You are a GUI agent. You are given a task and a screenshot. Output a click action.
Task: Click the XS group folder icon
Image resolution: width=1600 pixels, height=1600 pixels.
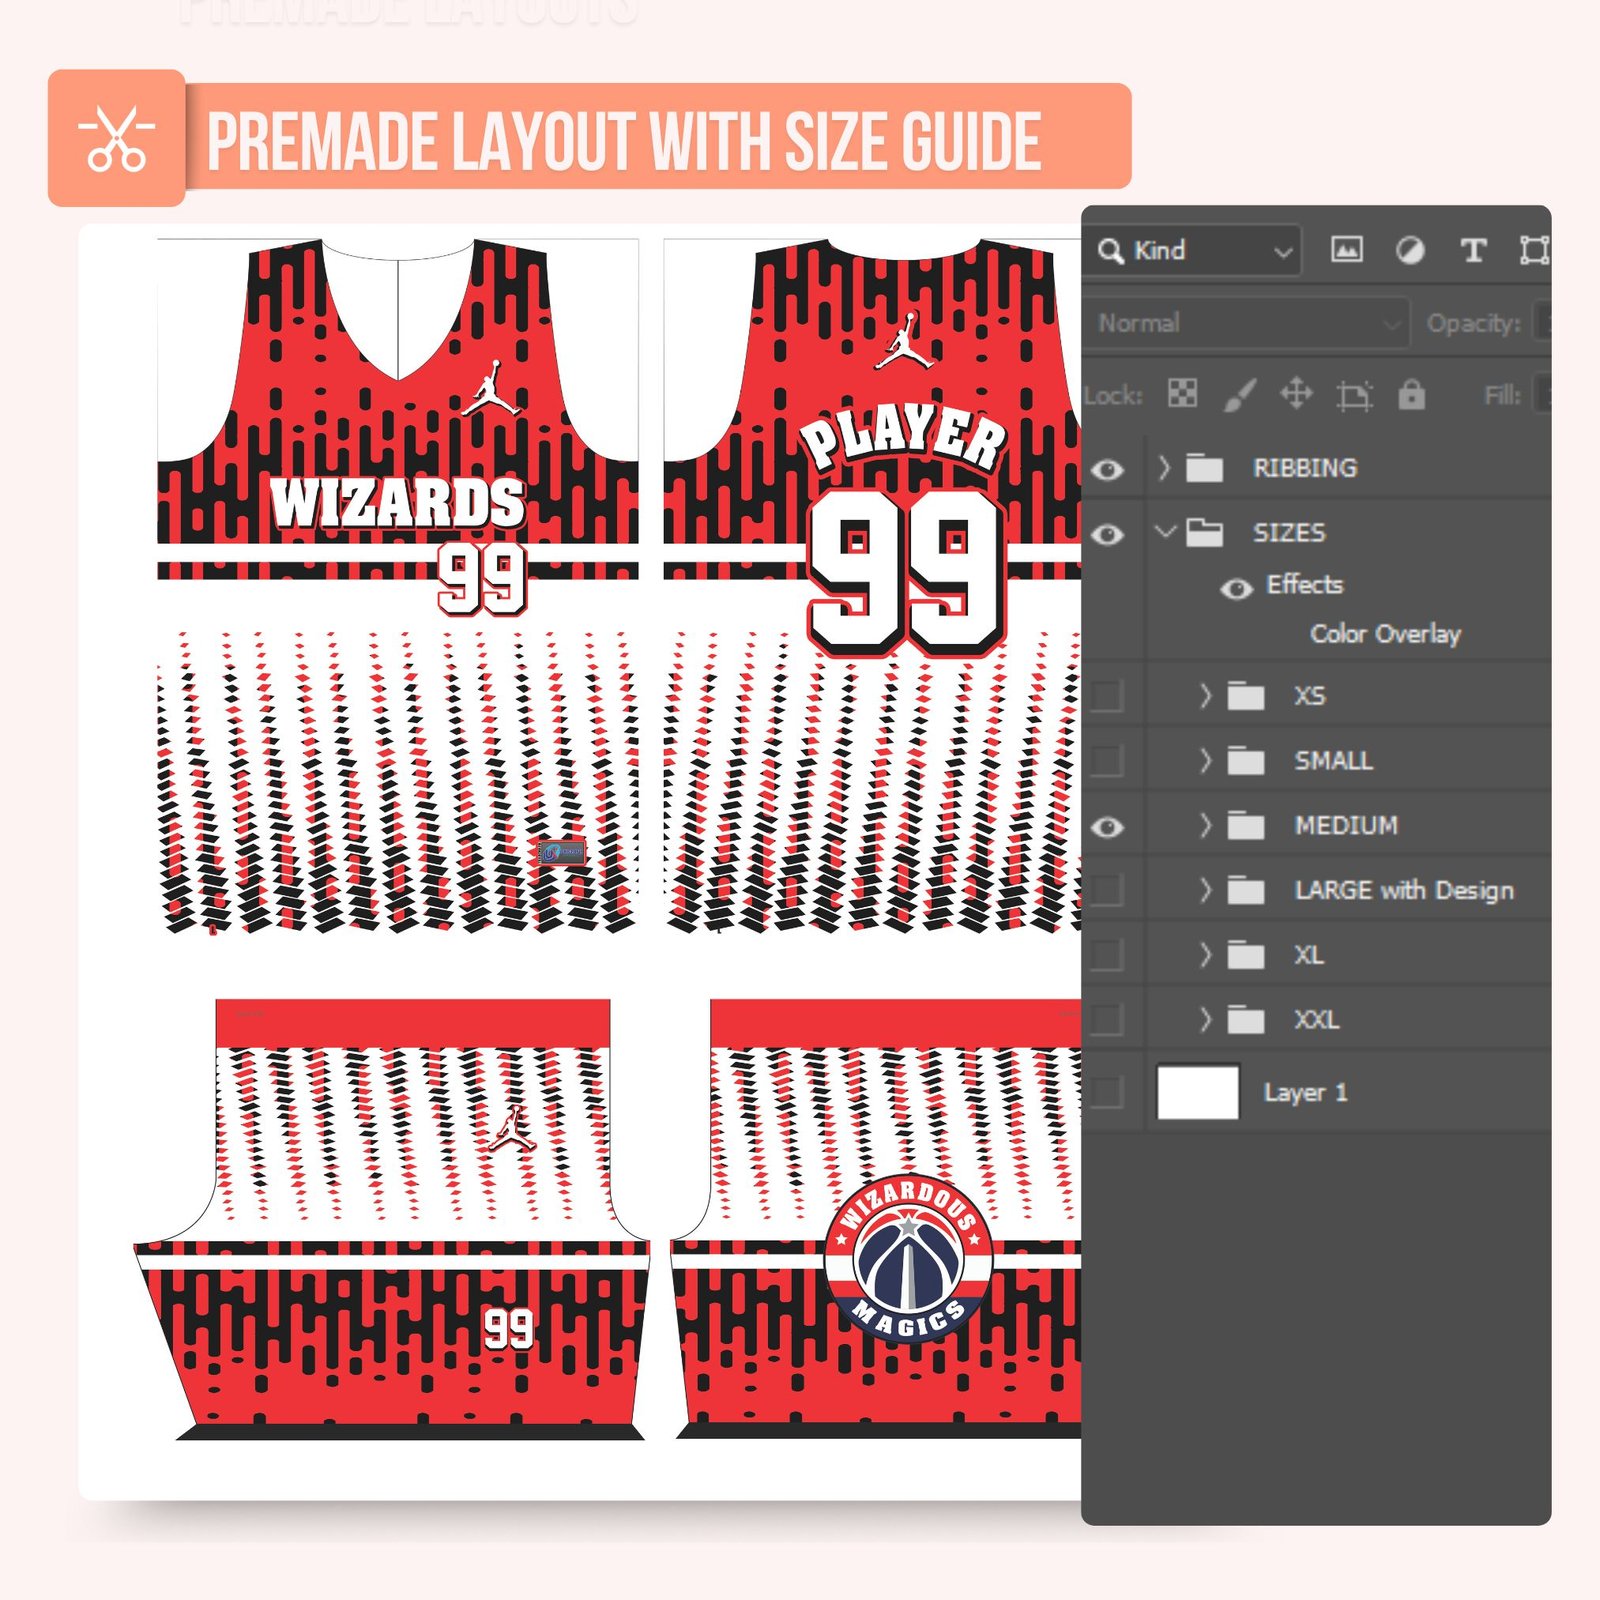tap(1246, 696)
